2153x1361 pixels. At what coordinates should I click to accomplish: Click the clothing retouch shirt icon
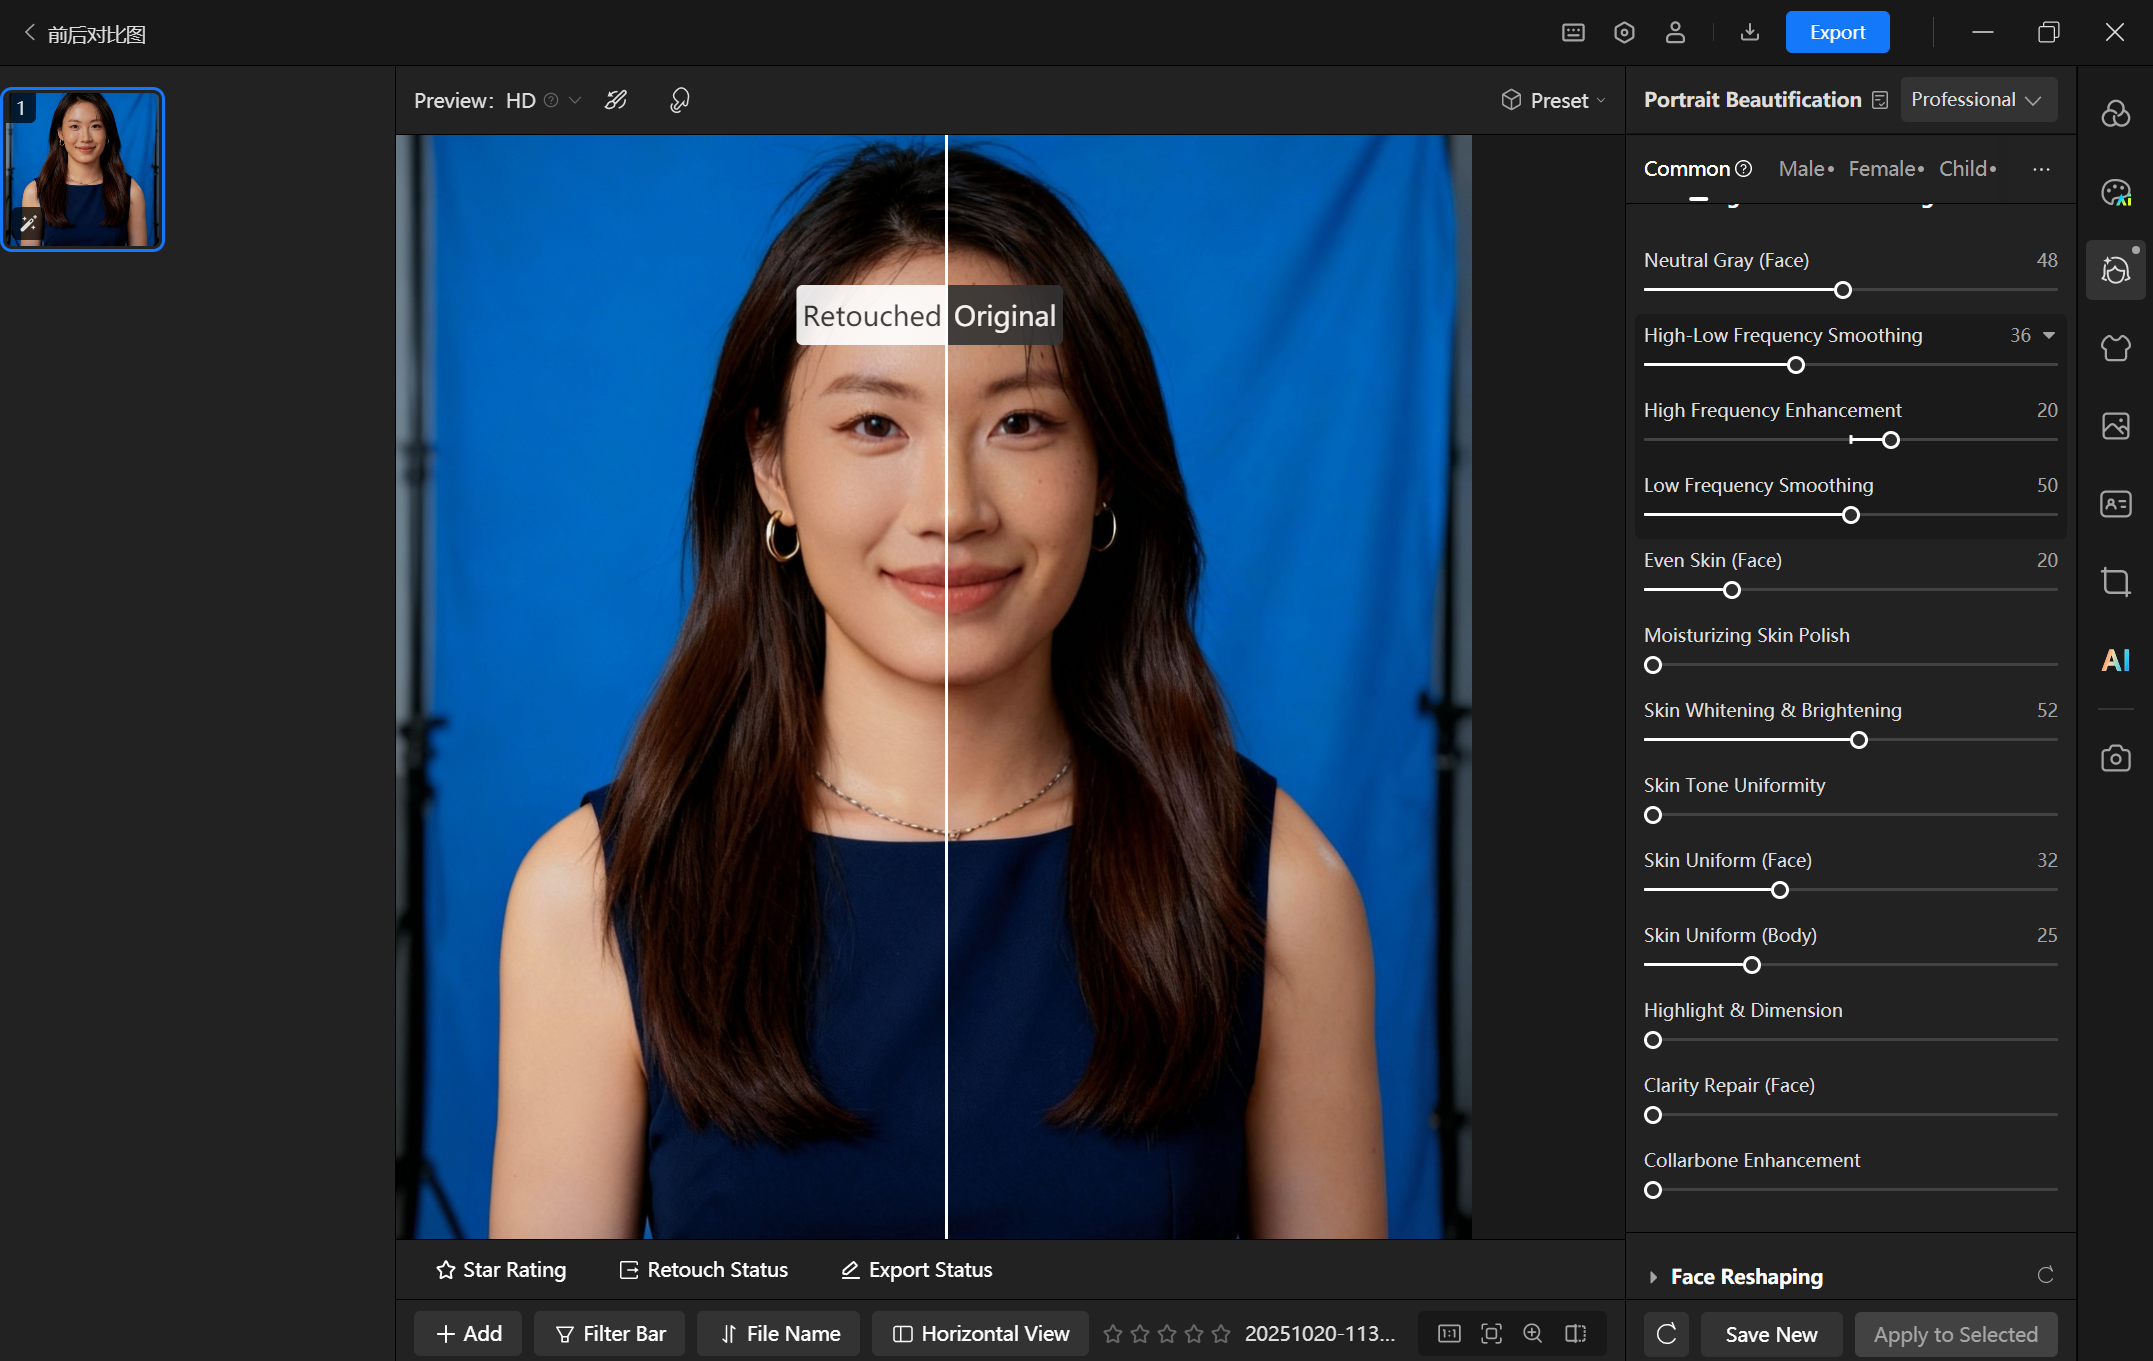coord(2115,348)
